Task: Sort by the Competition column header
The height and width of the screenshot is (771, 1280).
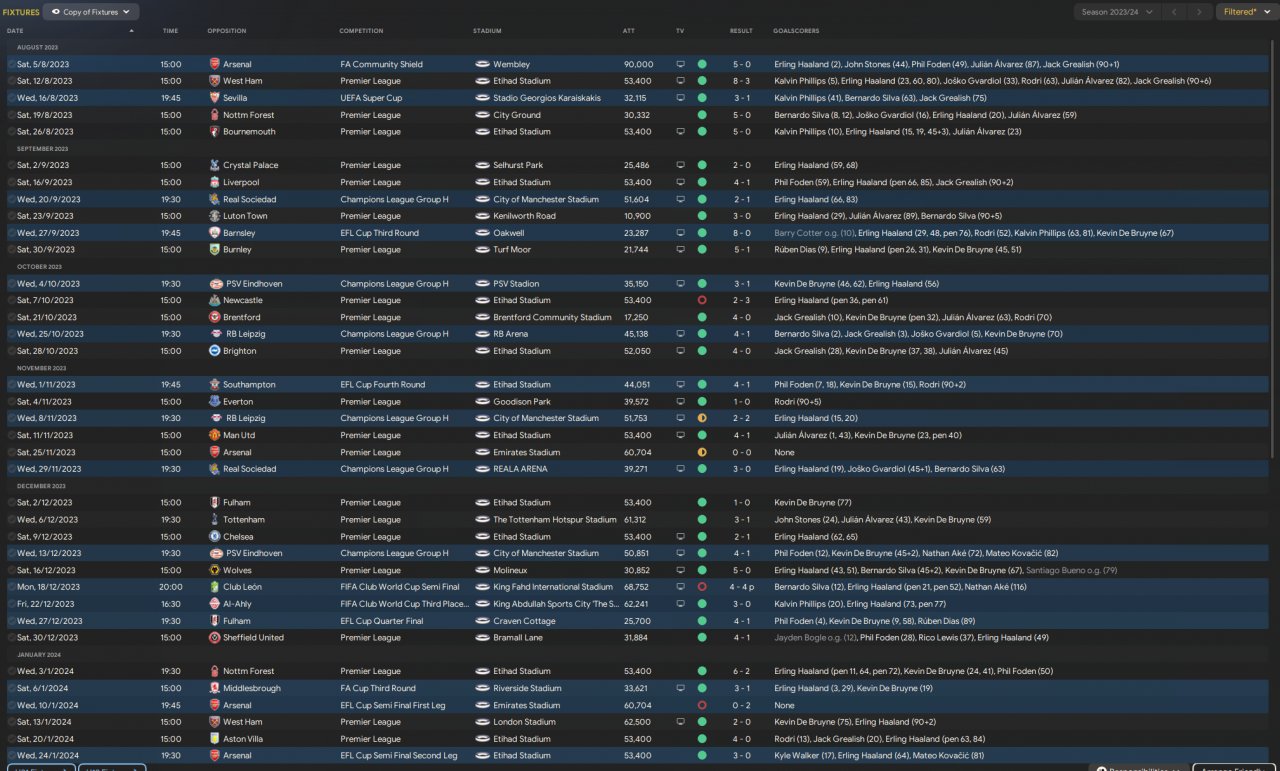Action: point(361,31)
